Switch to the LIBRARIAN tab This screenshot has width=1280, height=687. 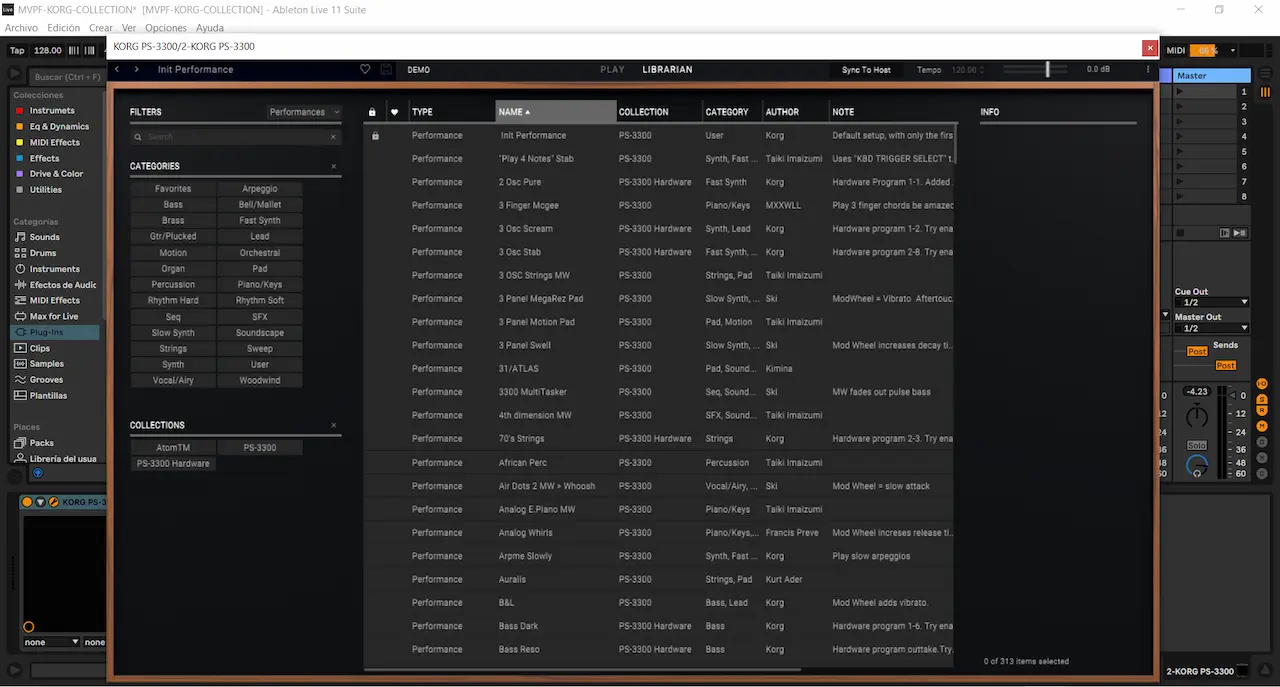pyautogui.click(x=667, y=70)
